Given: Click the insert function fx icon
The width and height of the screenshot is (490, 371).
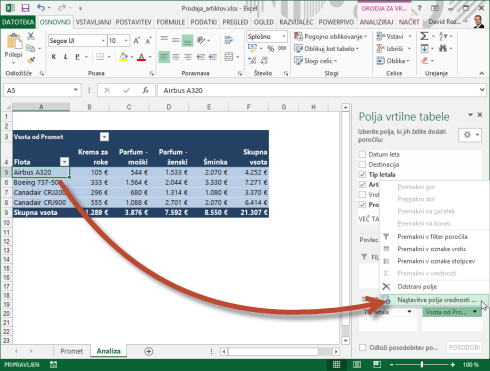Looking at the screenshot, I should (145, 90).
